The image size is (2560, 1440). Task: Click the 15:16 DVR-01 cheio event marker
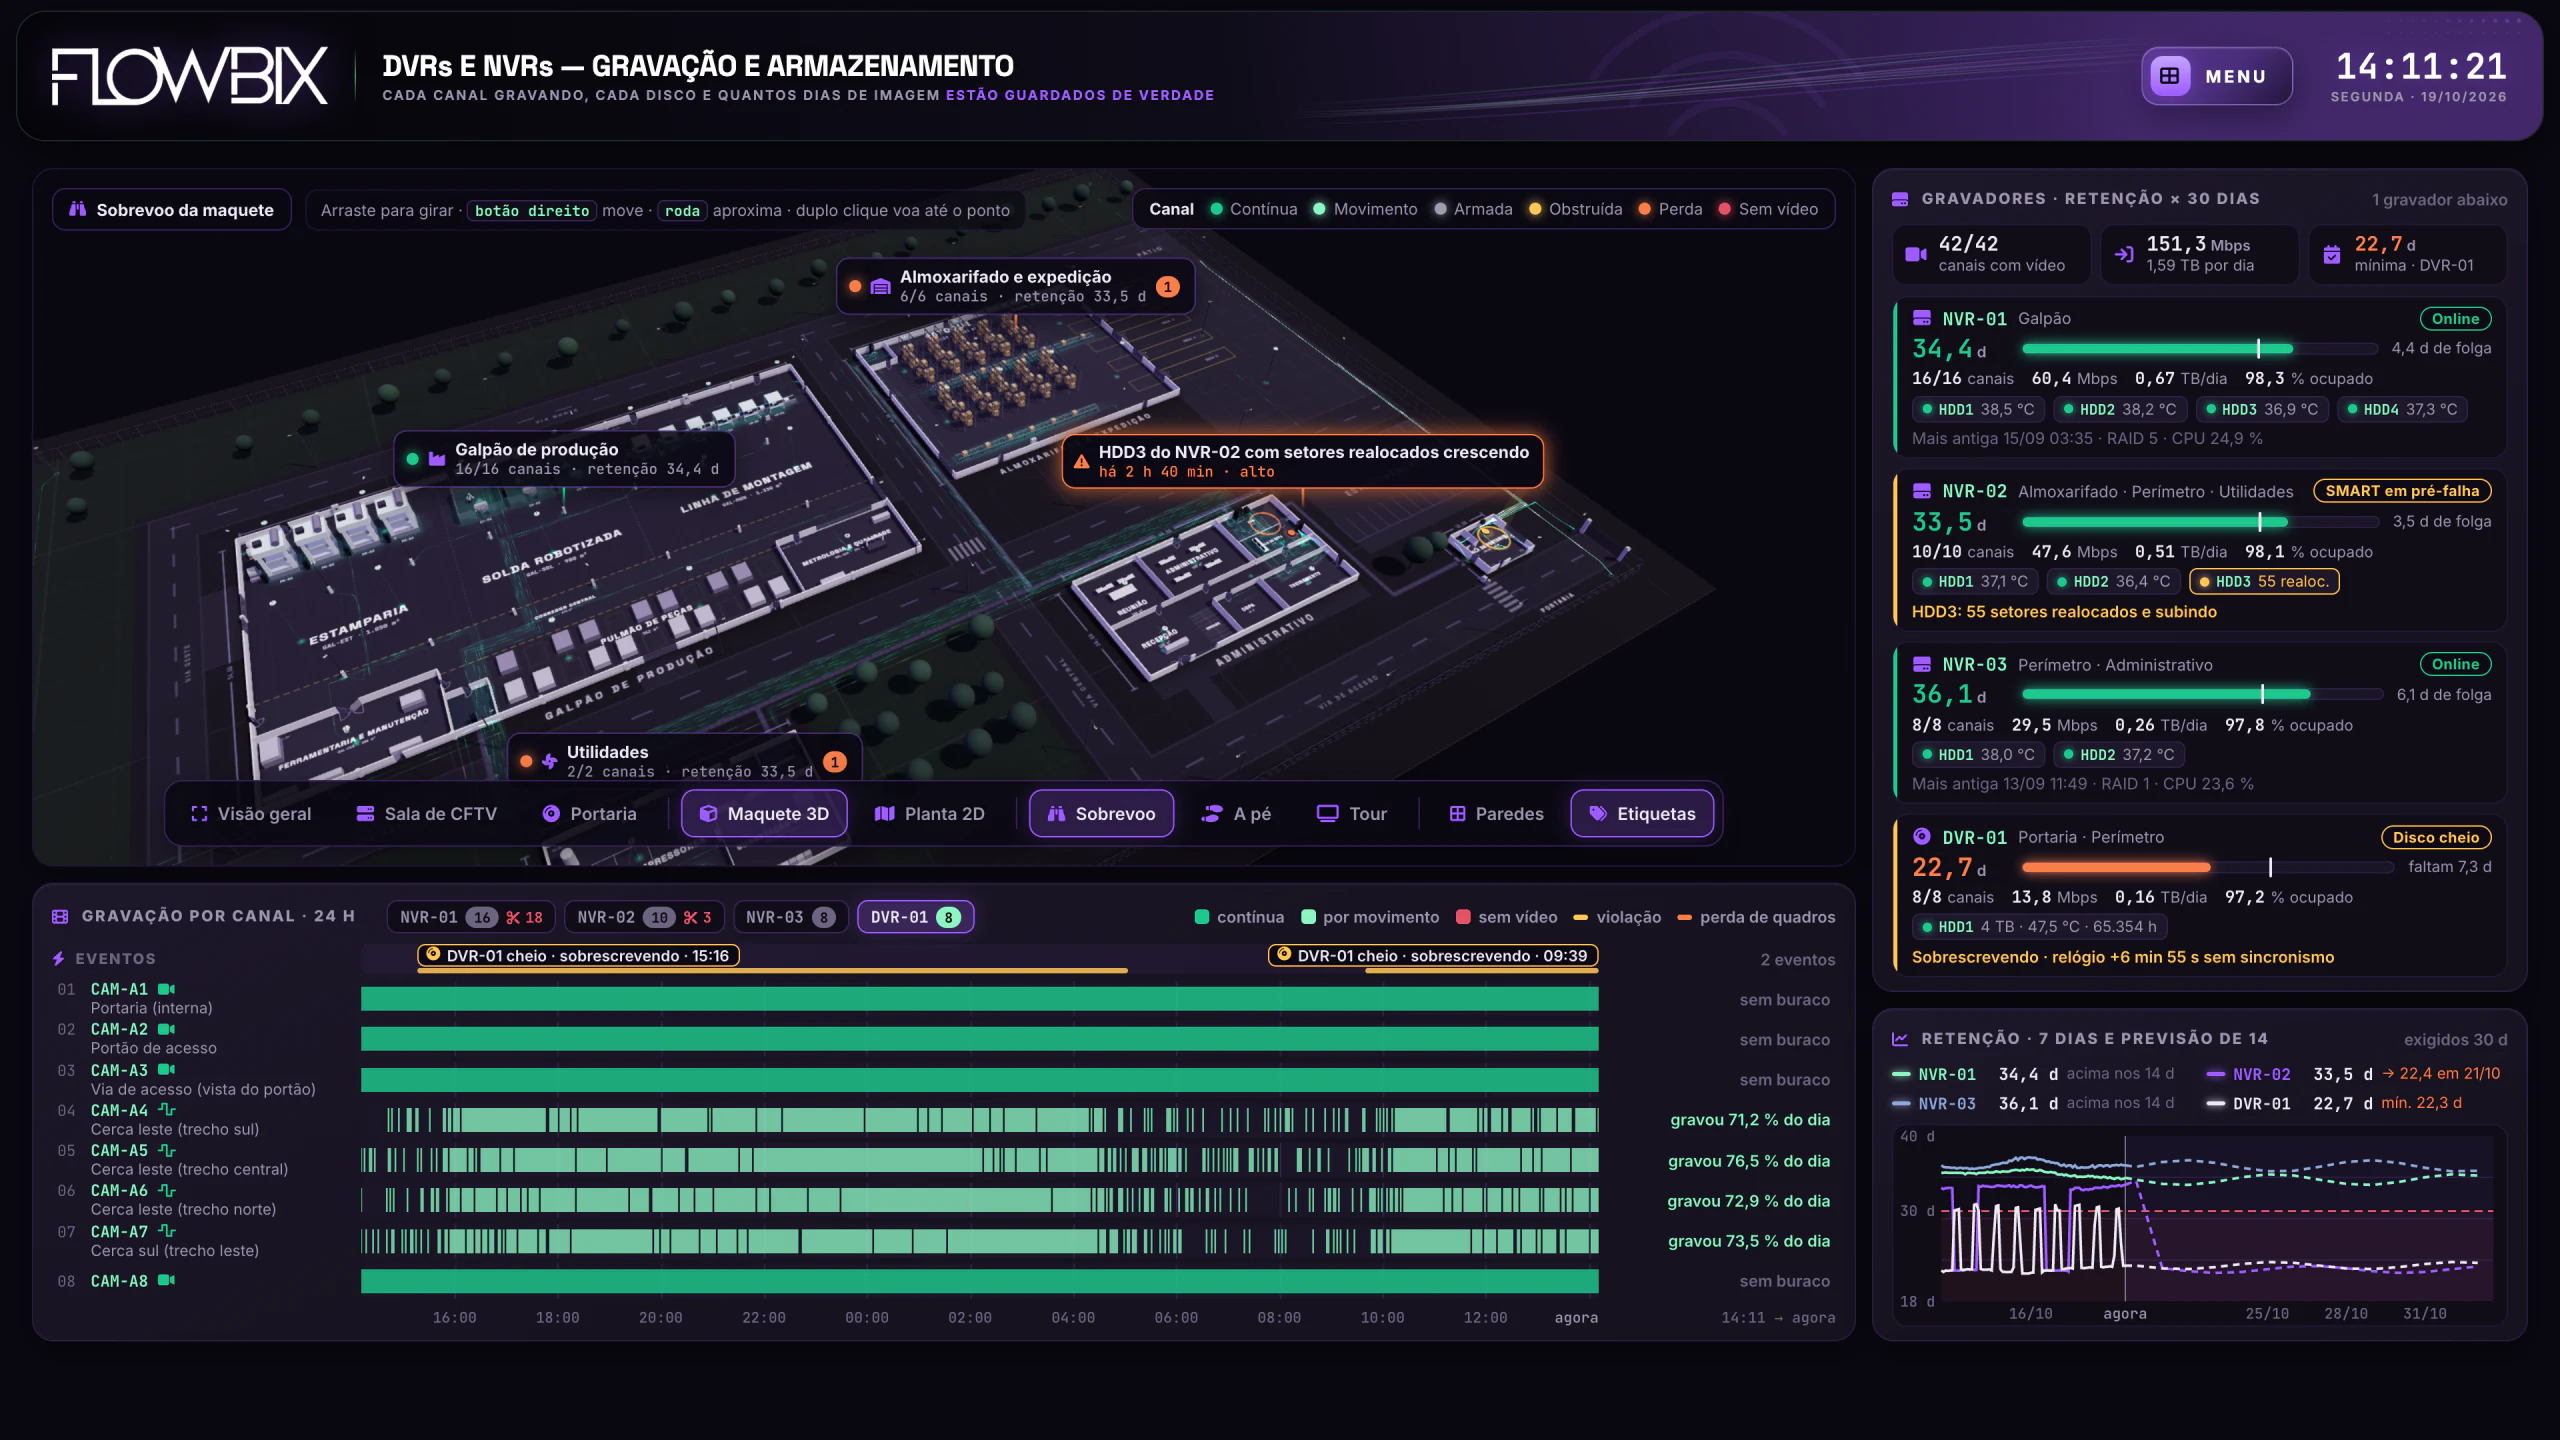point(578,956)
